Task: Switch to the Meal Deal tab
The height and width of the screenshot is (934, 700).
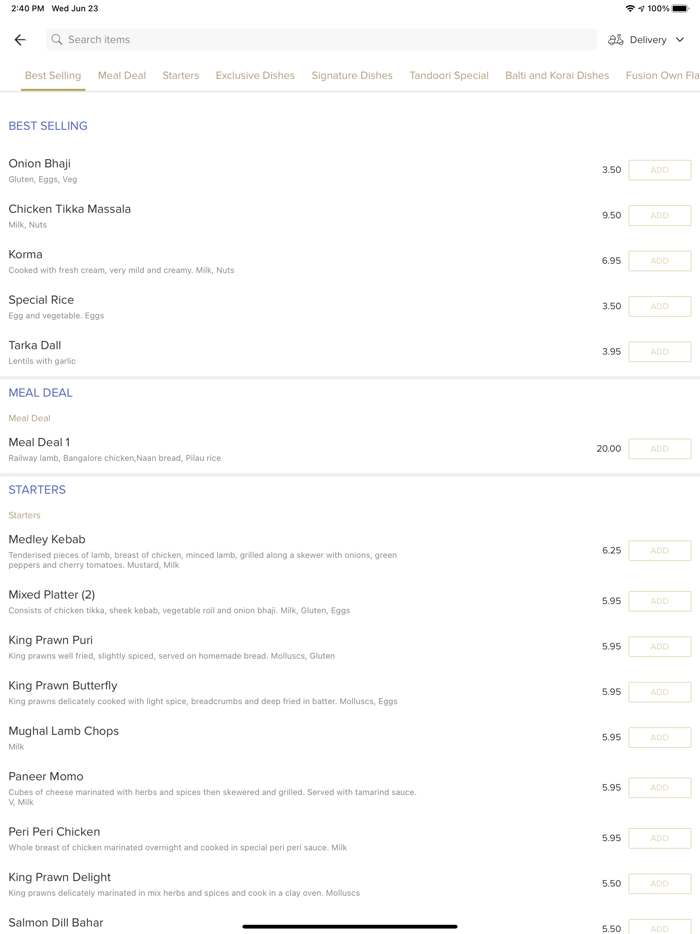Action: click(x=122, y=75)
